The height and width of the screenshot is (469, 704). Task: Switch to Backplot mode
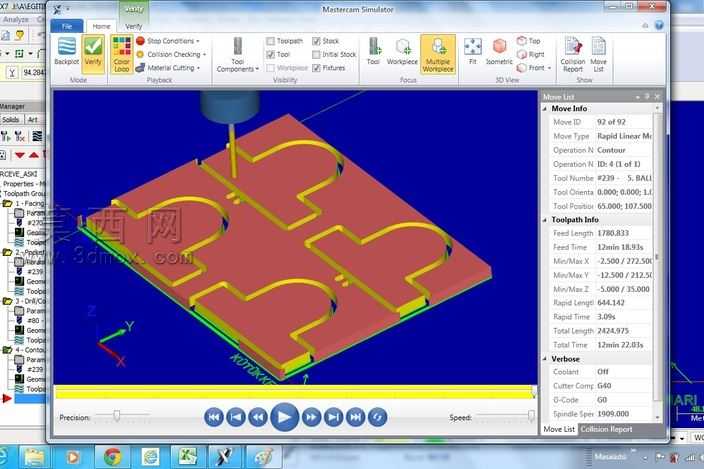point(66,52)
